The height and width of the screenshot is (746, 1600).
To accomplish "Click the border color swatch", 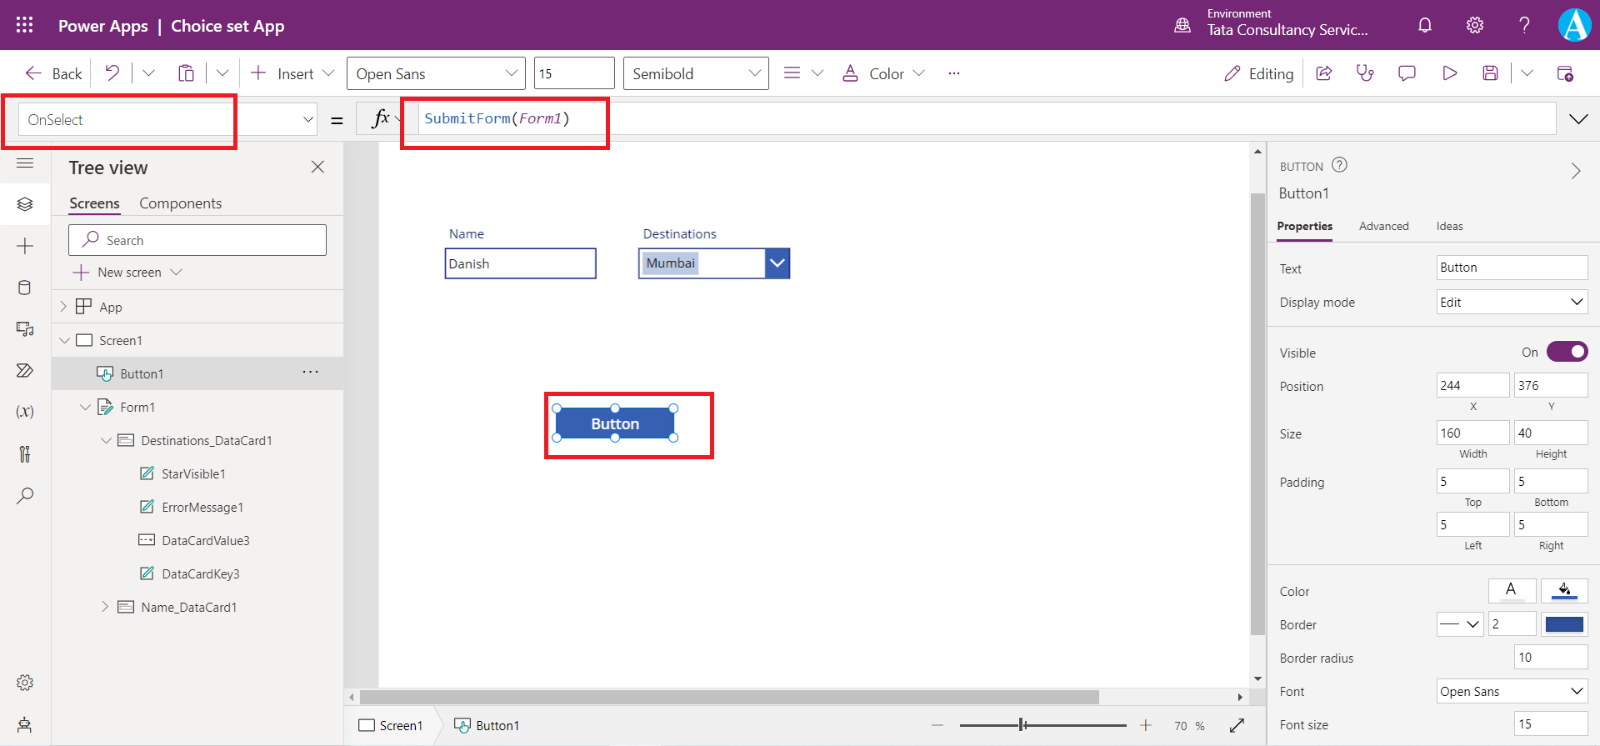I will (1564, 624).
